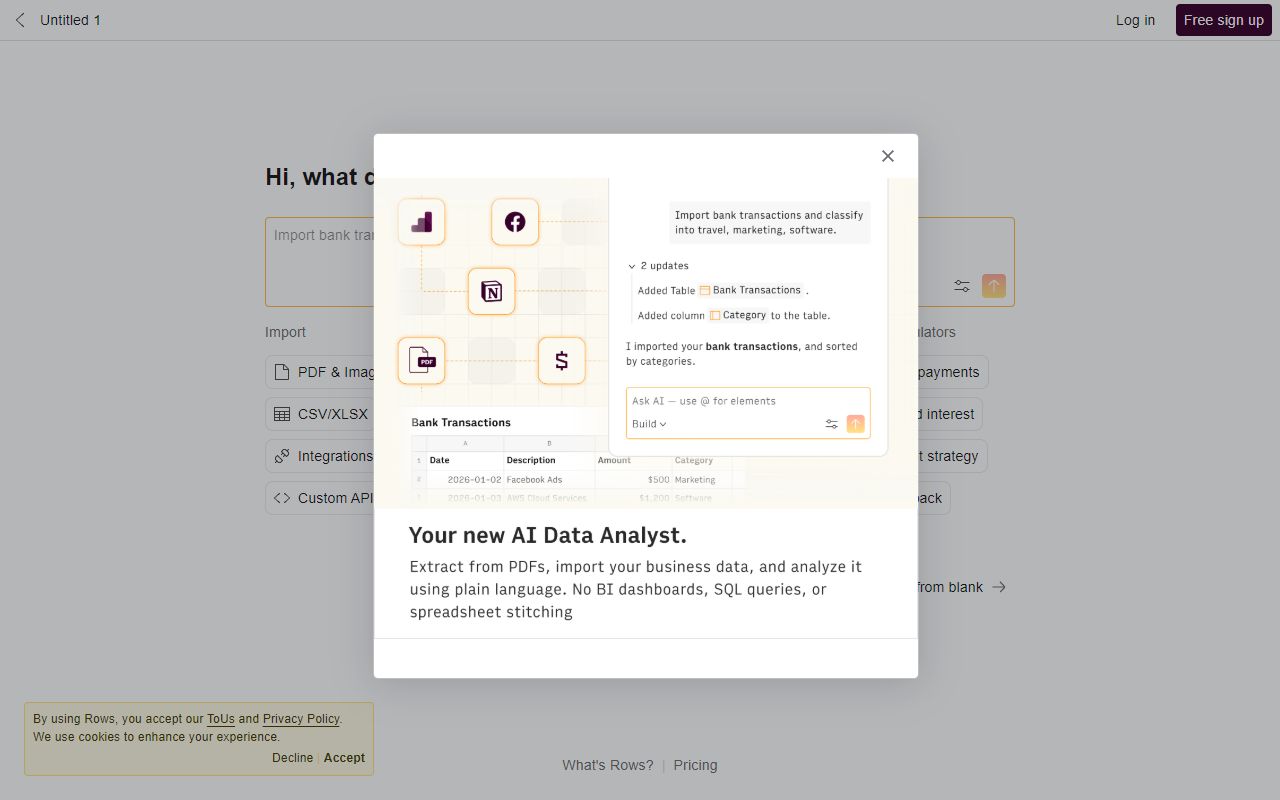Select the Notion integration icon
The height and width of the screenshot is (800, 1280).
coord(491,291)
